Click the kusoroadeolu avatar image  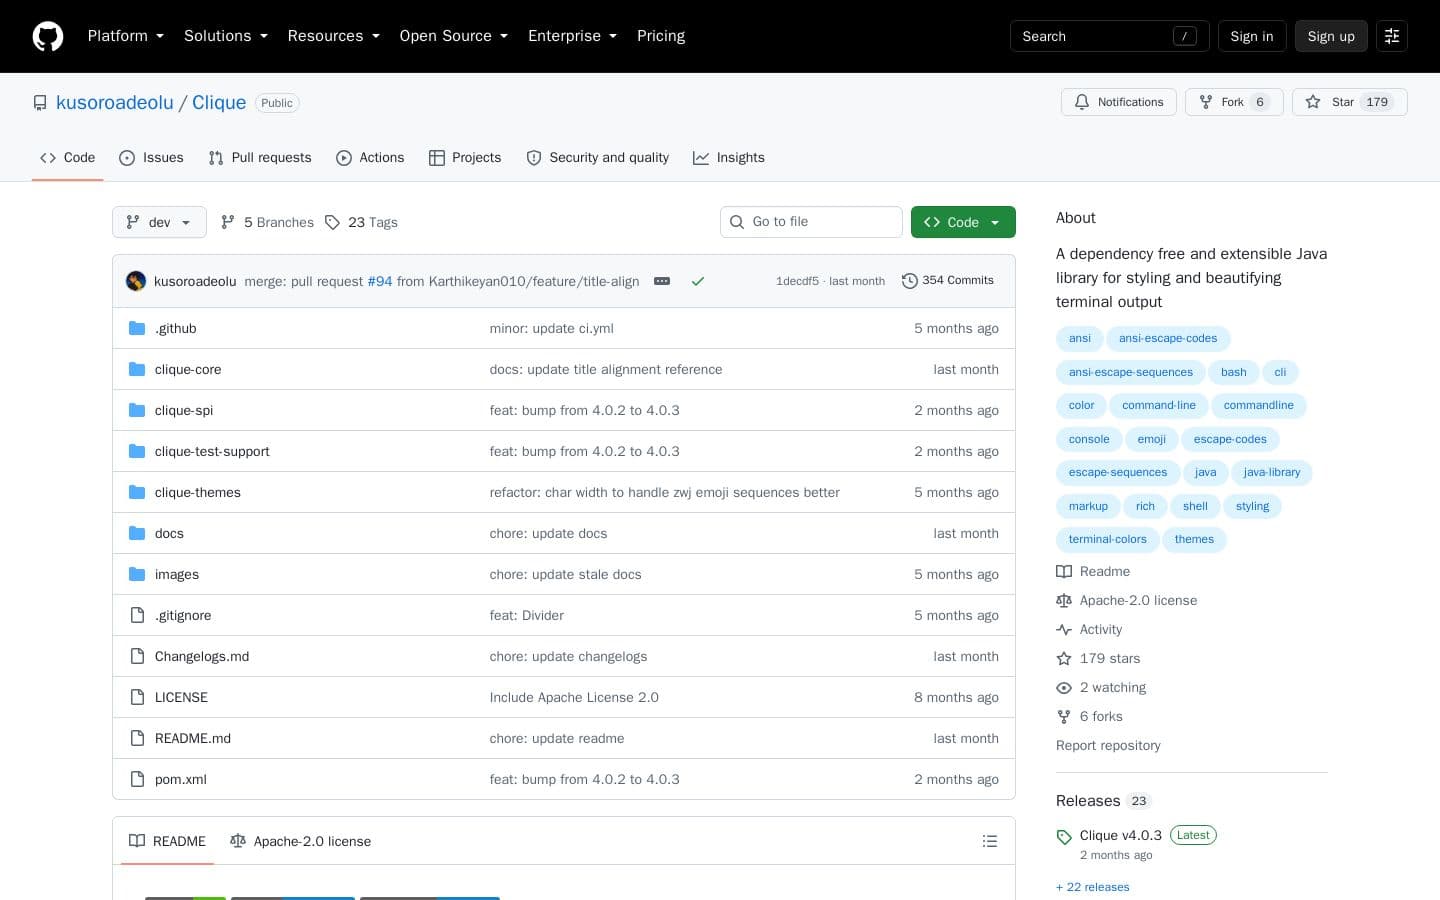[x=136, y=281]
